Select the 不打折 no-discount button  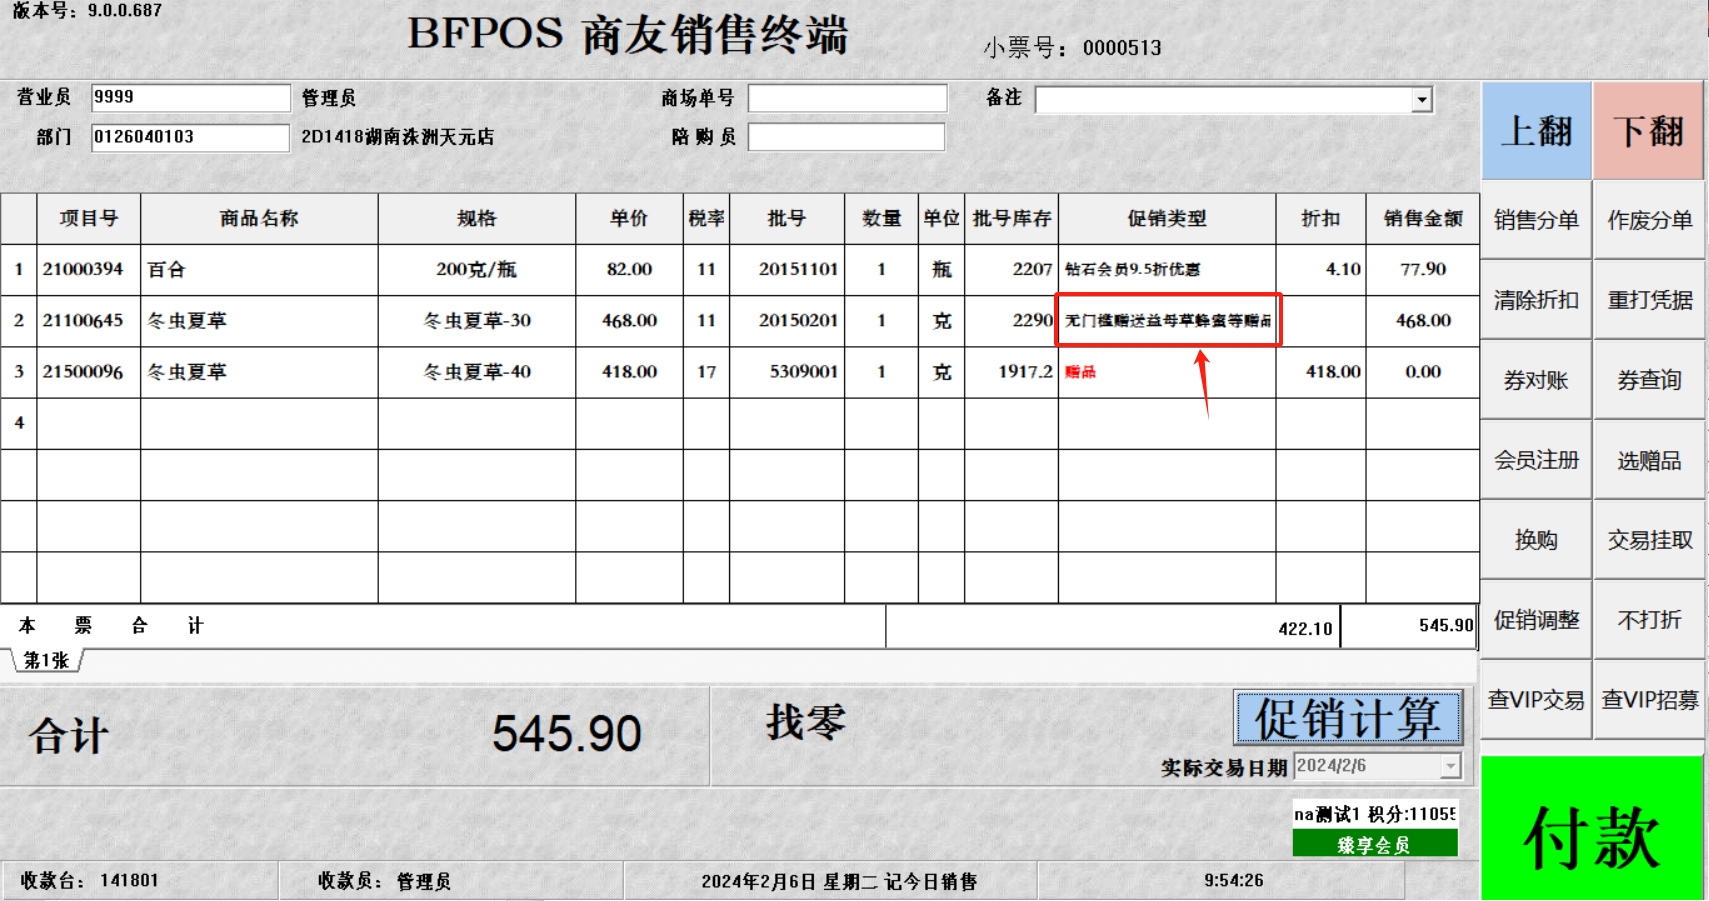point(1648,620)
